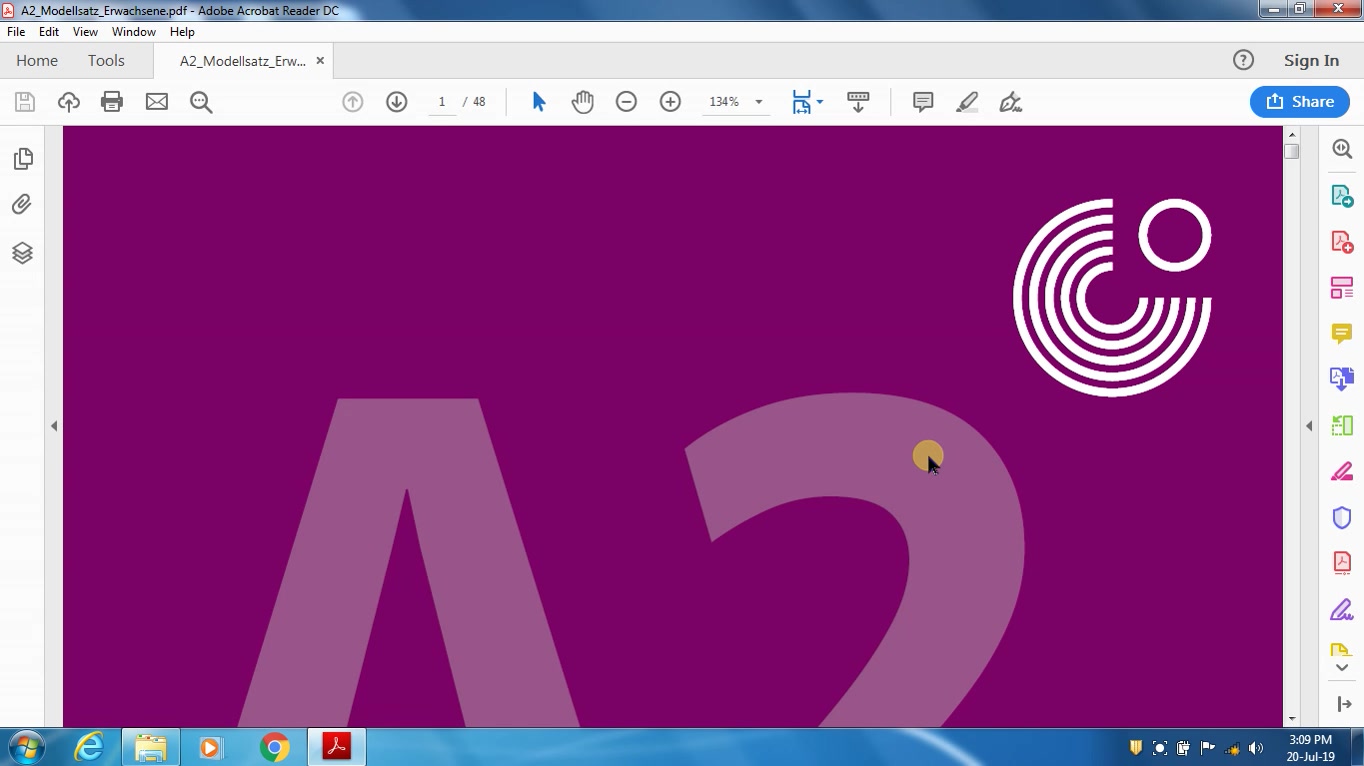Add a sticky note comment

923,102
